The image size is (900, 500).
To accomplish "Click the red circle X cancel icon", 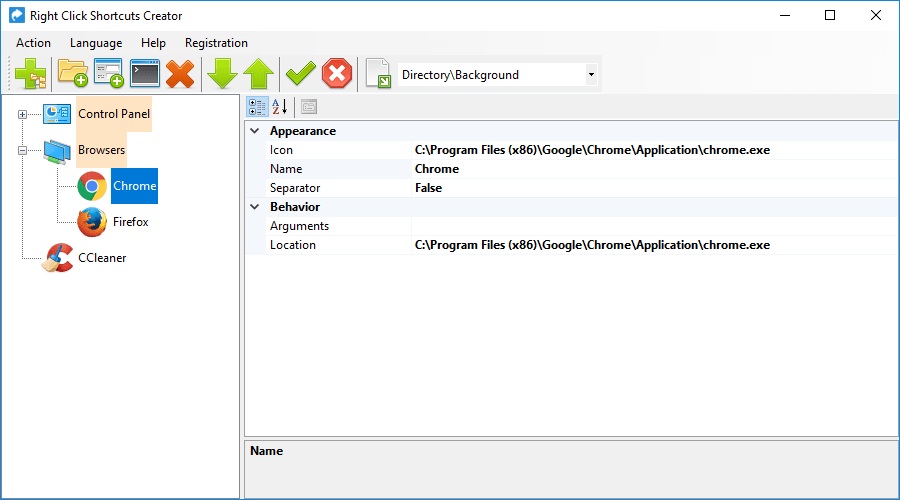I will (338, 74).
